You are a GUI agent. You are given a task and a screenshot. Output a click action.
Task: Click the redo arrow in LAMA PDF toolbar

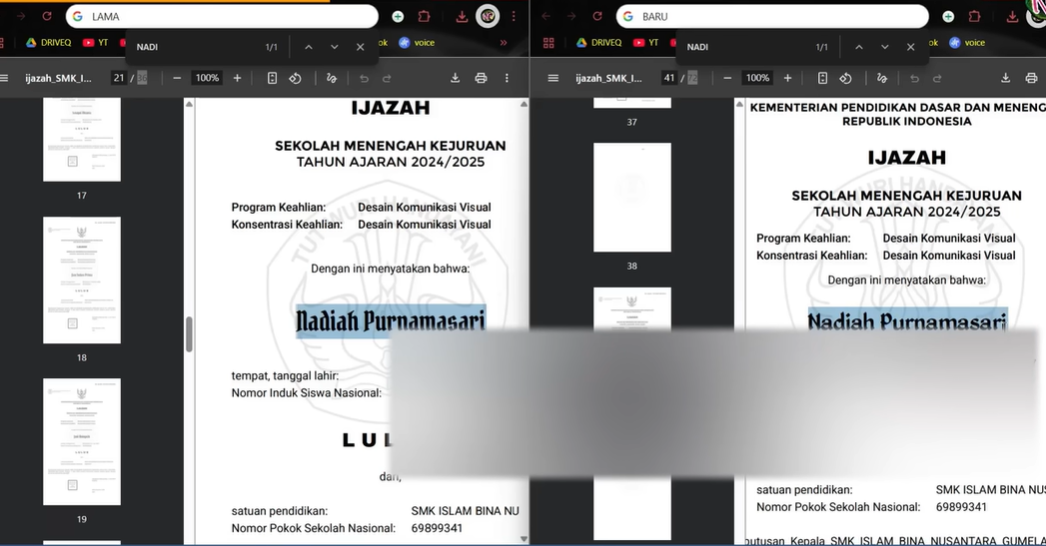387,79
